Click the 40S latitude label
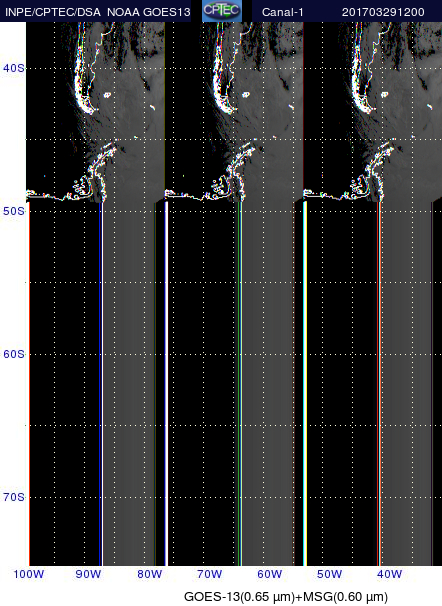The width and height of the screenshot is (442, 606). (14, 68)
